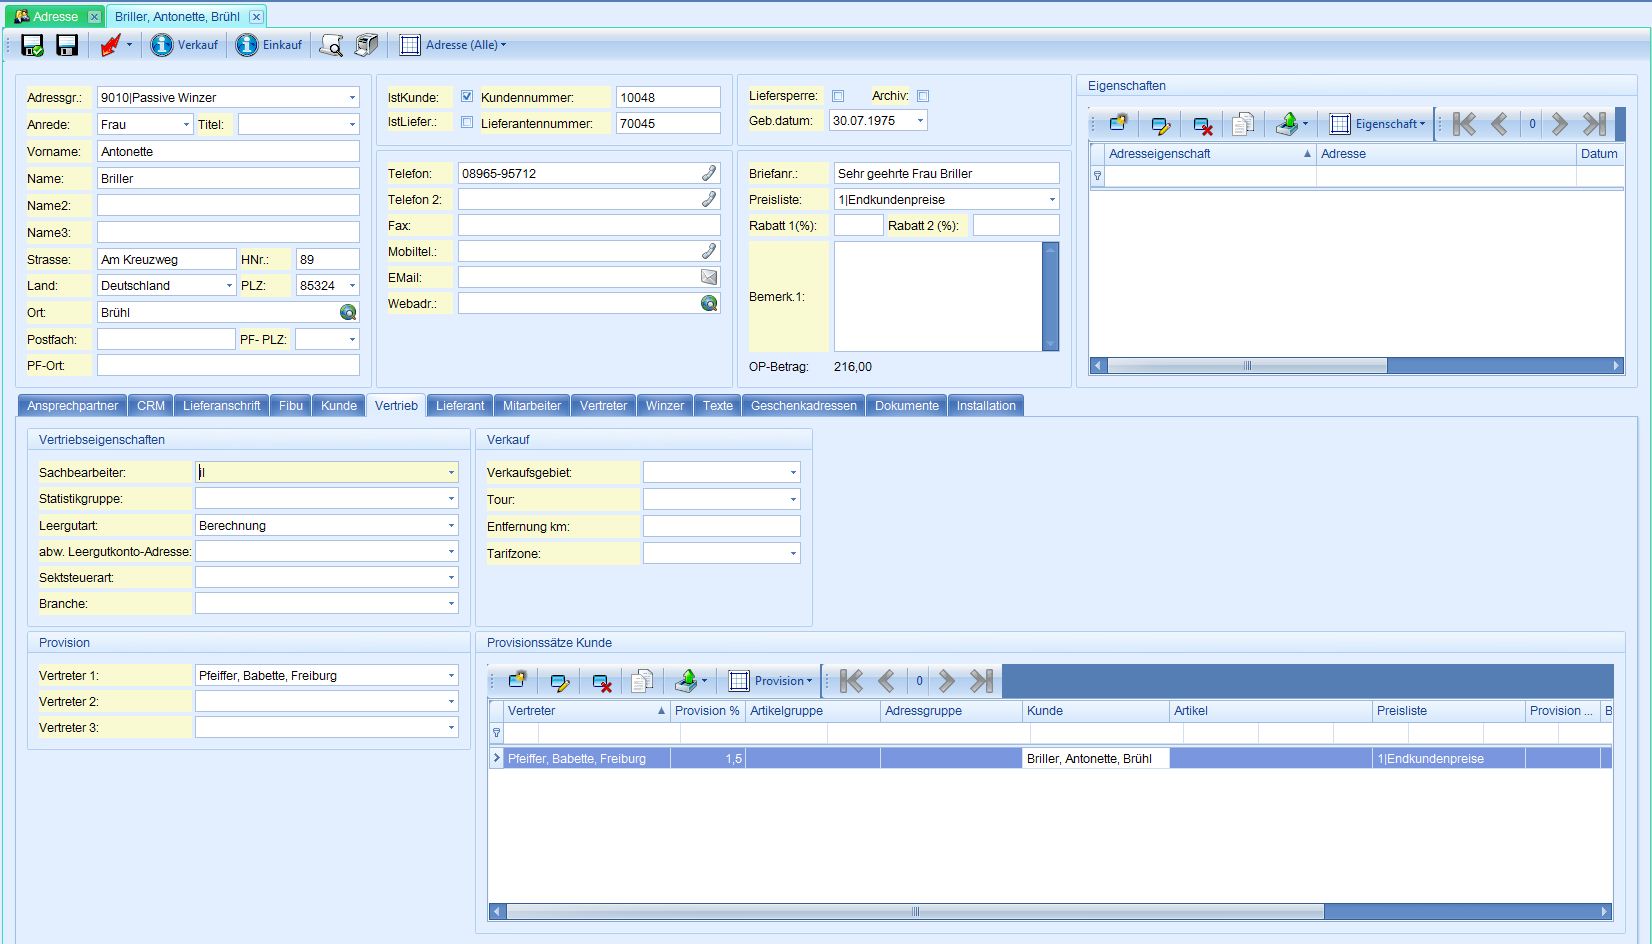Uncheck the IstKunde checkbox

pos(467,97)
